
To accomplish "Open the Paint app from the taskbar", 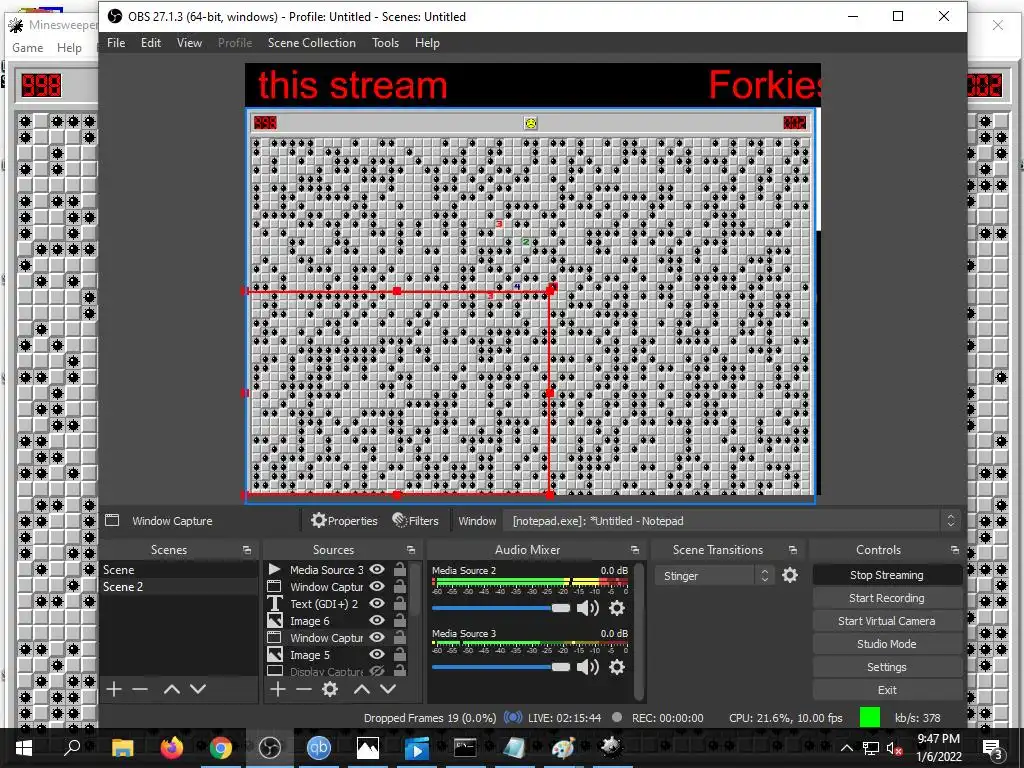I will [x=563, y=748].
